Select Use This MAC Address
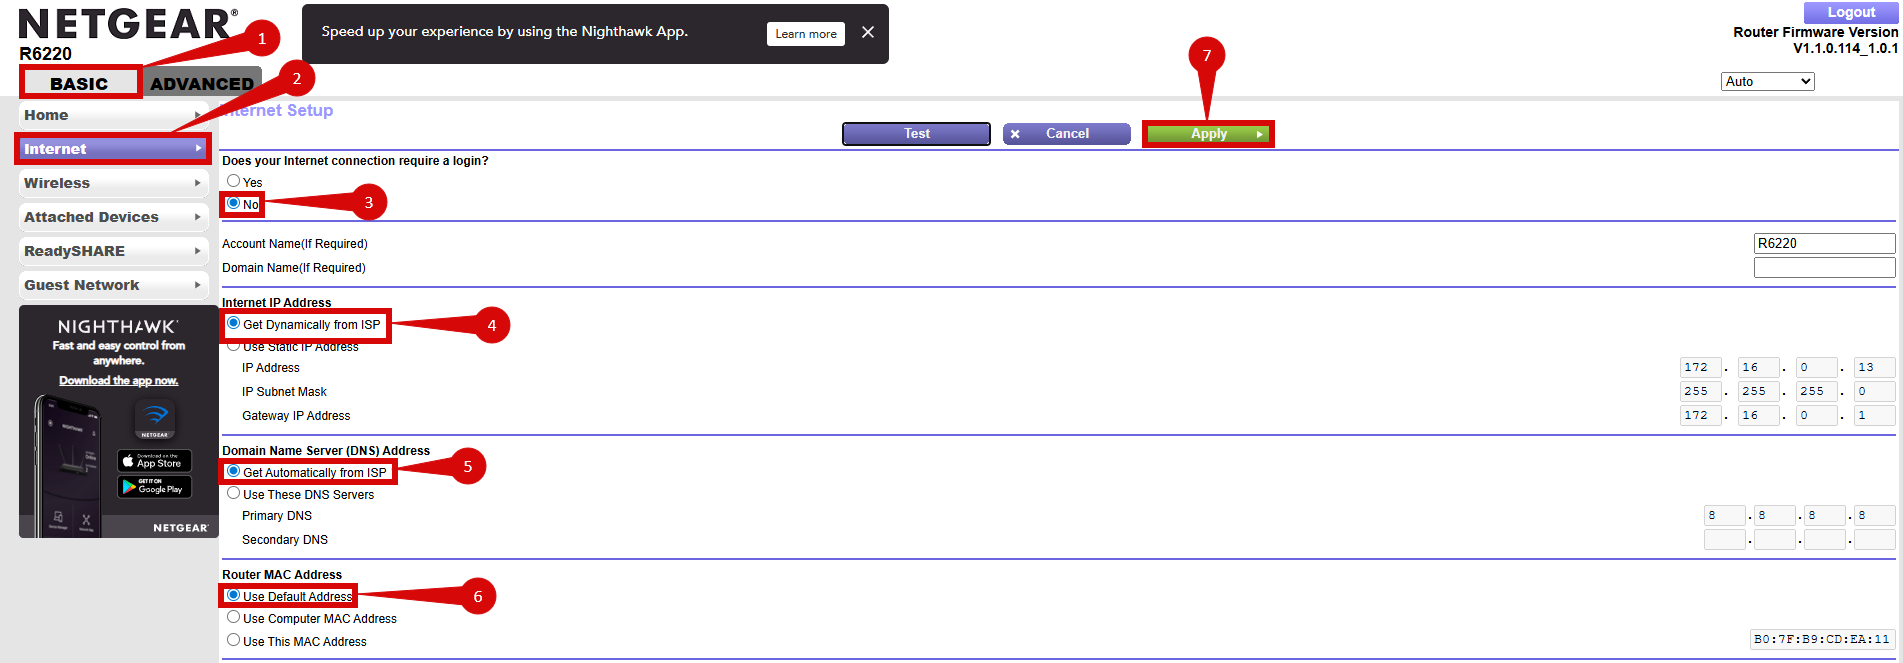 coord(233,640)
